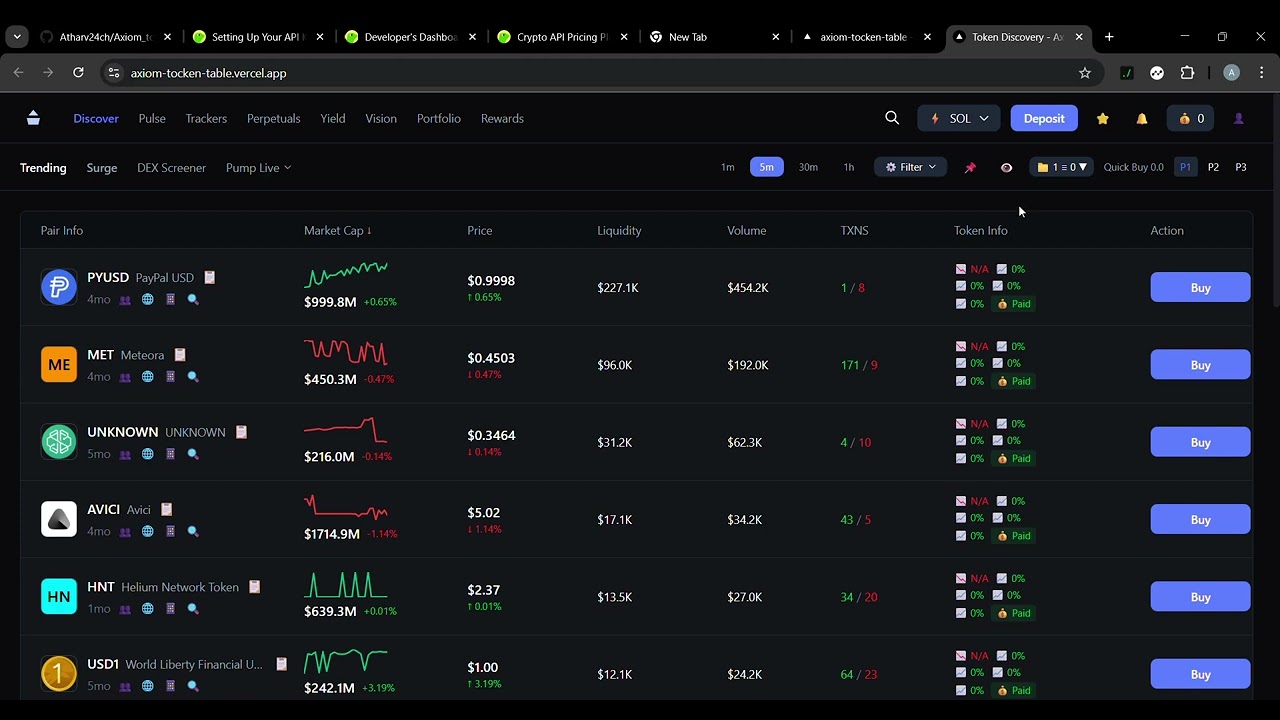Reload the browser page
Screen dimensions: 1280x720
(78, 73)
